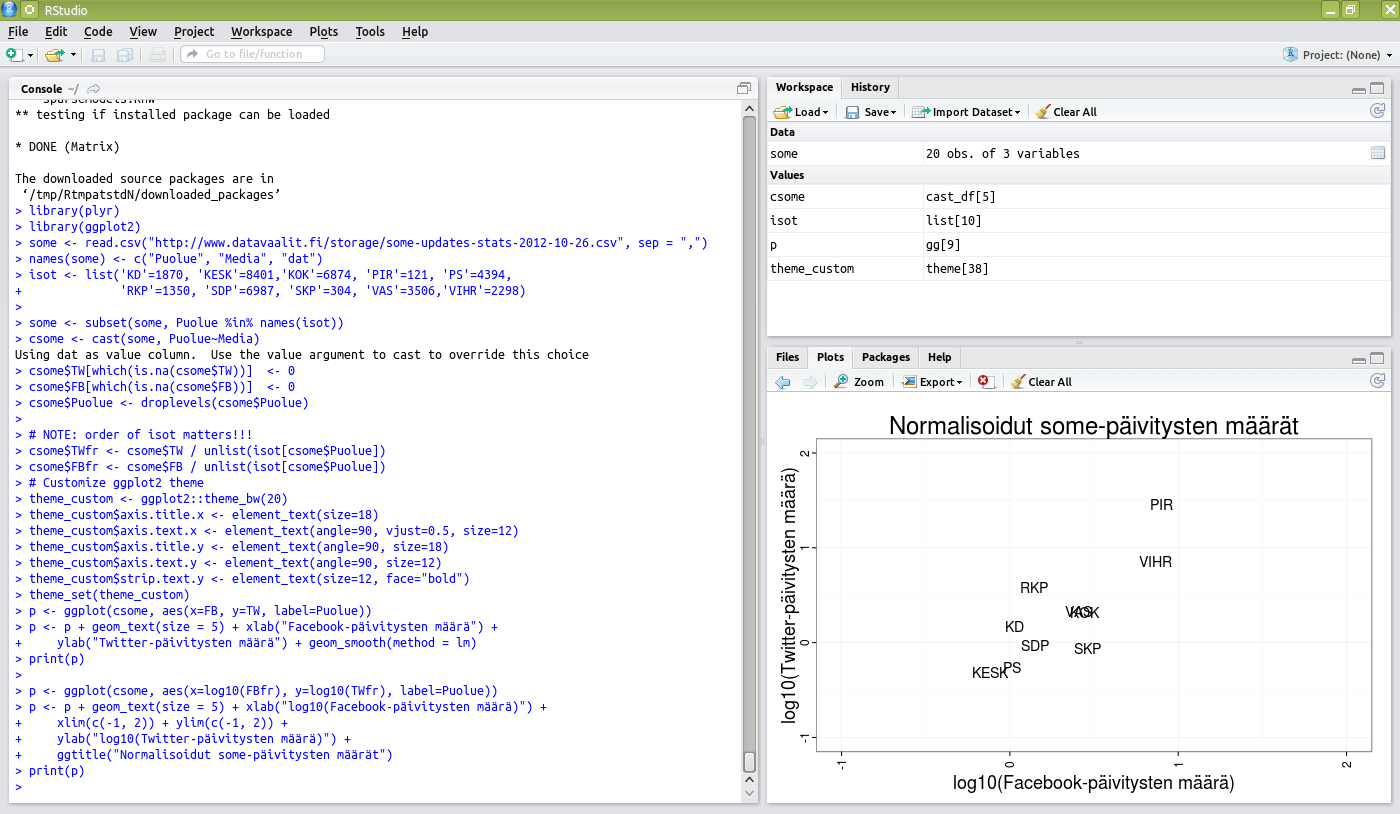This screenshot has height=814, width=1400.
Task: Click the Print icon in main toolbar
Action: click(x=158, y=54)
